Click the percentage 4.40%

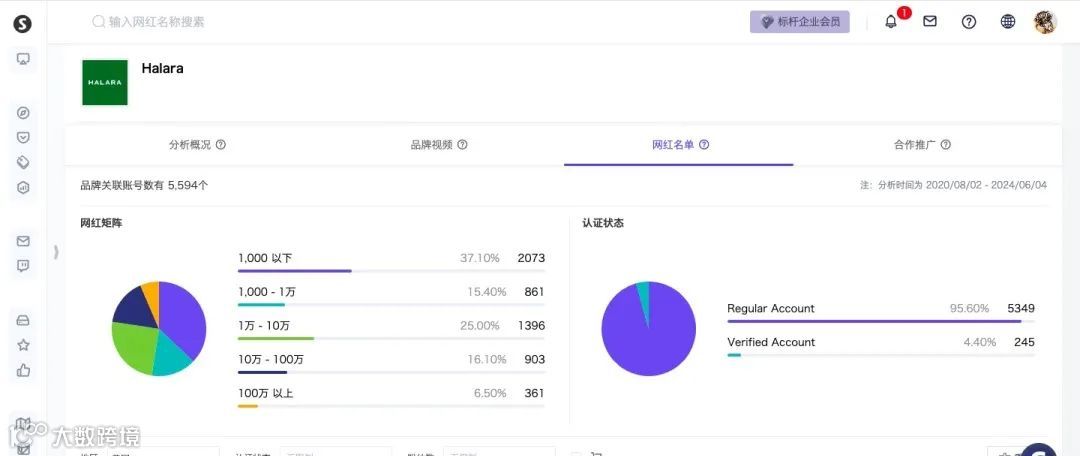(979, 342)
